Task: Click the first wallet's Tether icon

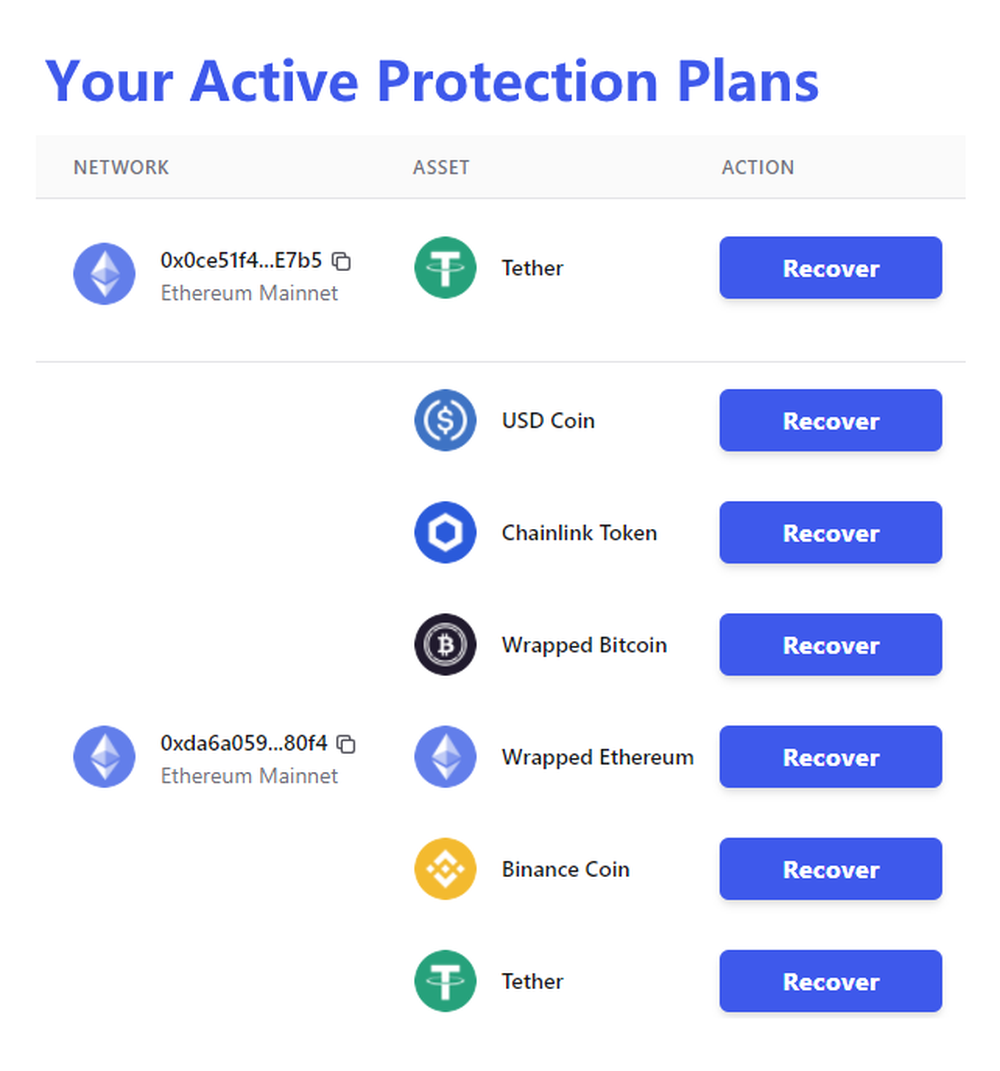Action: pyautogui.click(x=445, y=268)
